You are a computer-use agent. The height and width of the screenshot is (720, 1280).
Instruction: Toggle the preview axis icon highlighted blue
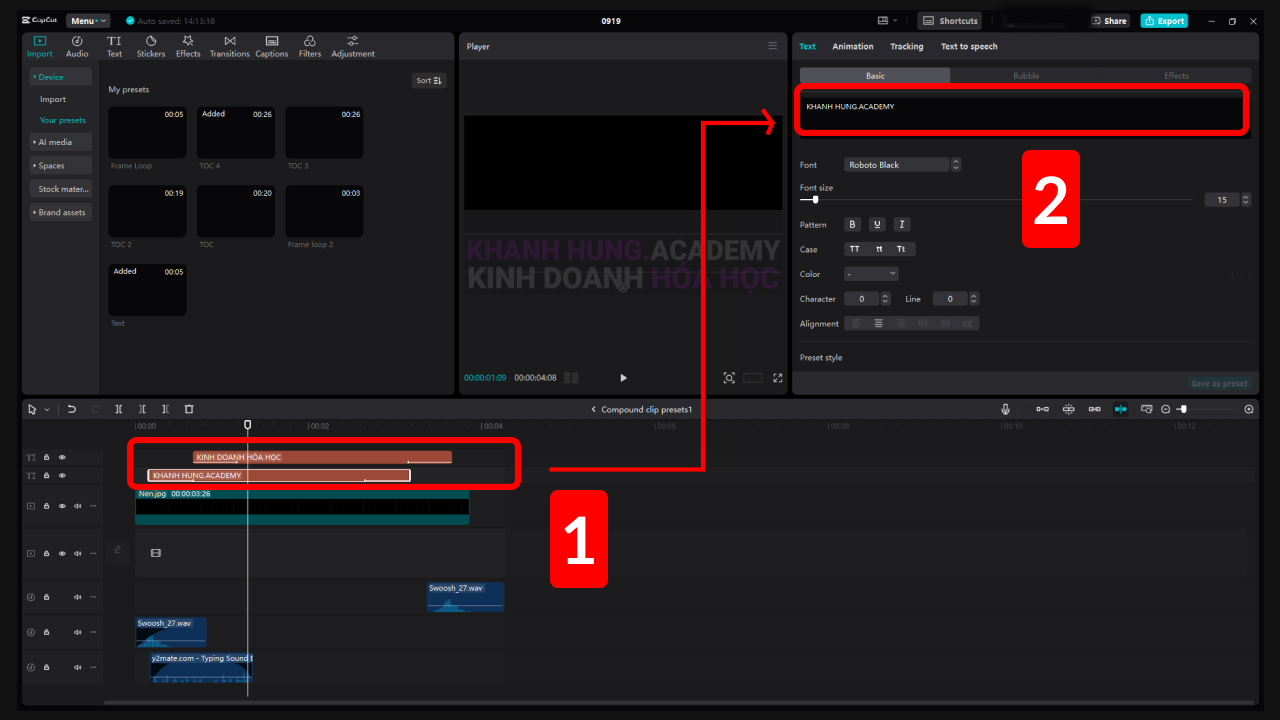pyautogui.click(x=1121, y=409)
